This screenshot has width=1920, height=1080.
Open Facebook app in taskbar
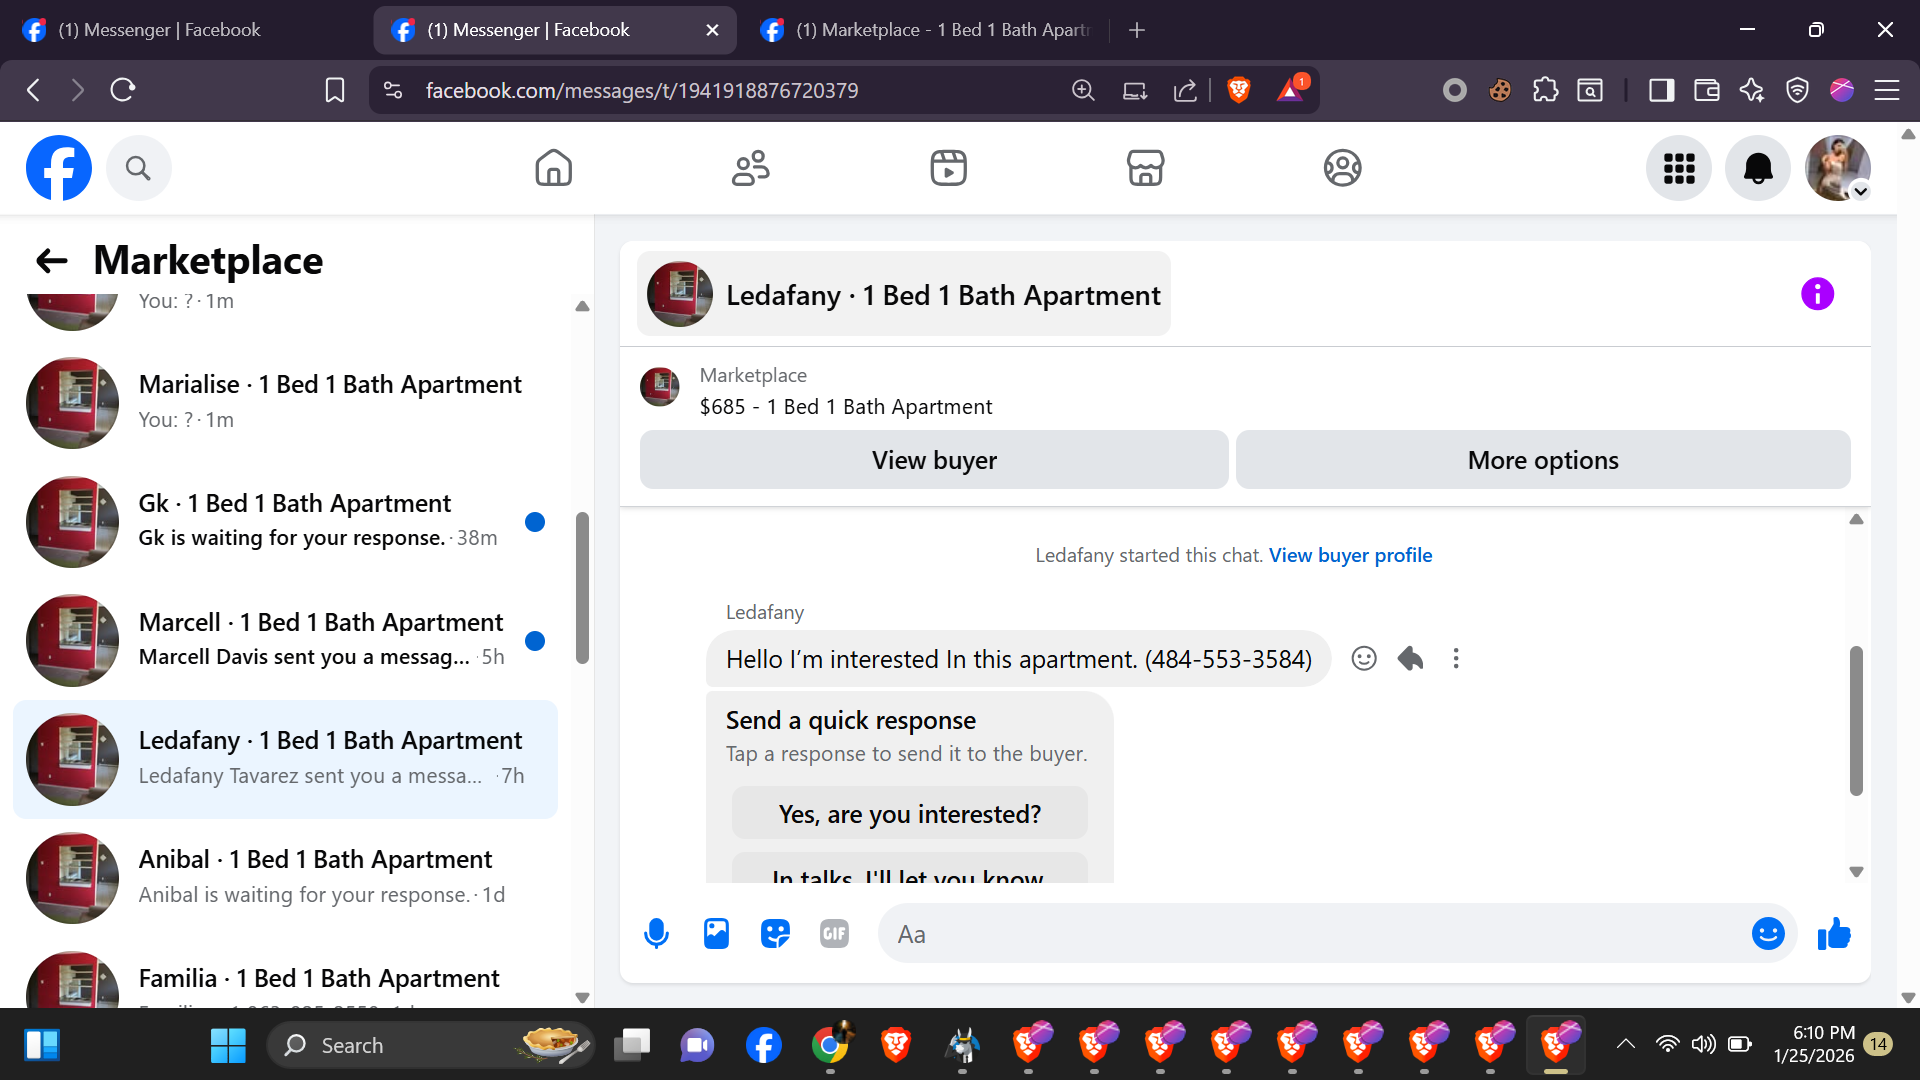pos(763,1045)
